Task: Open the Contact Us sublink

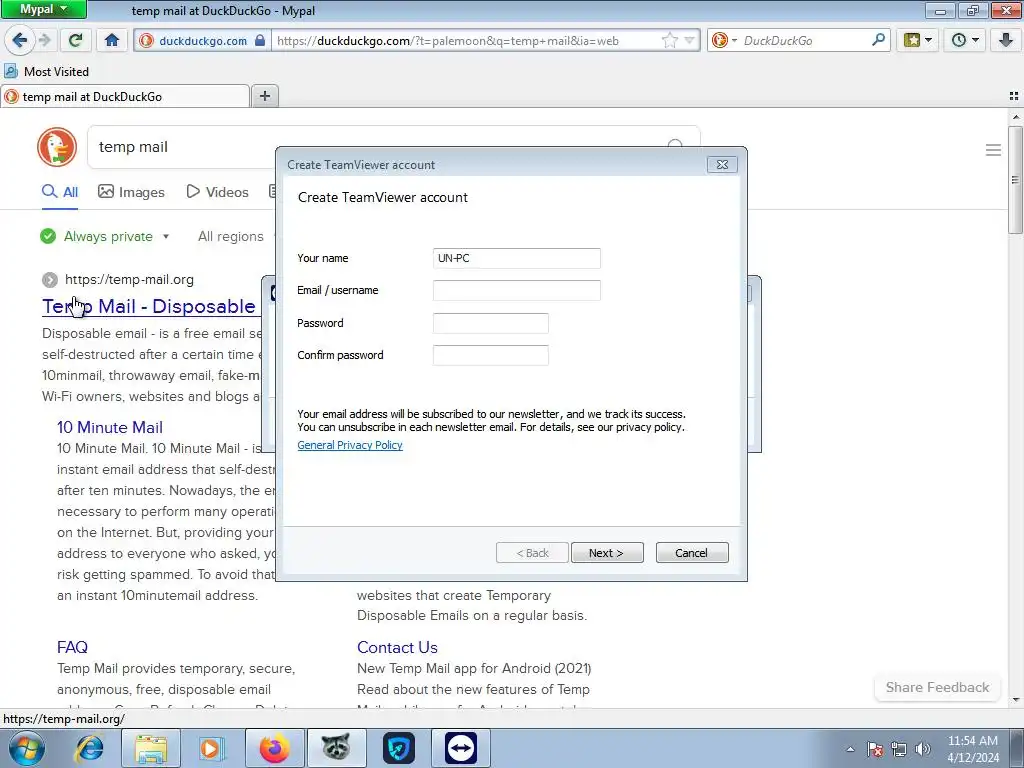Action: 397,647
